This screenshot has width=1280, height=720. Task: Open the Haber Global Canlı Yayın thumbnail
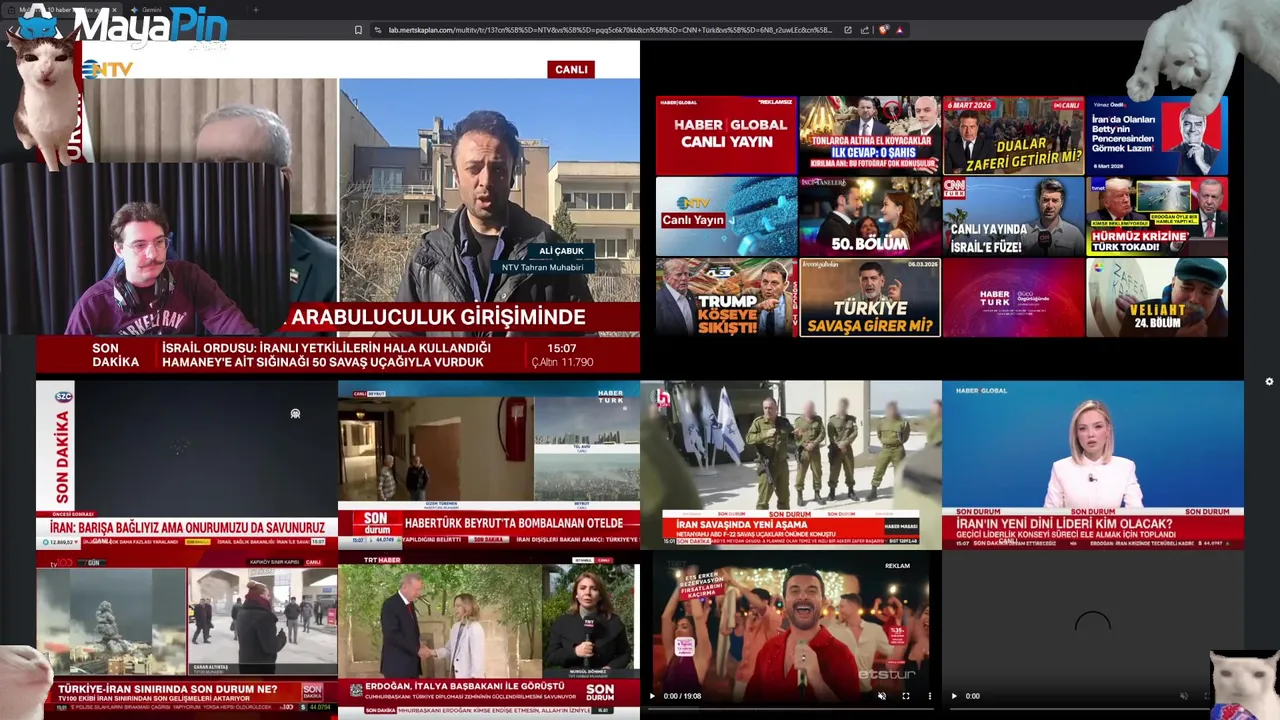(x=726, y=134)
